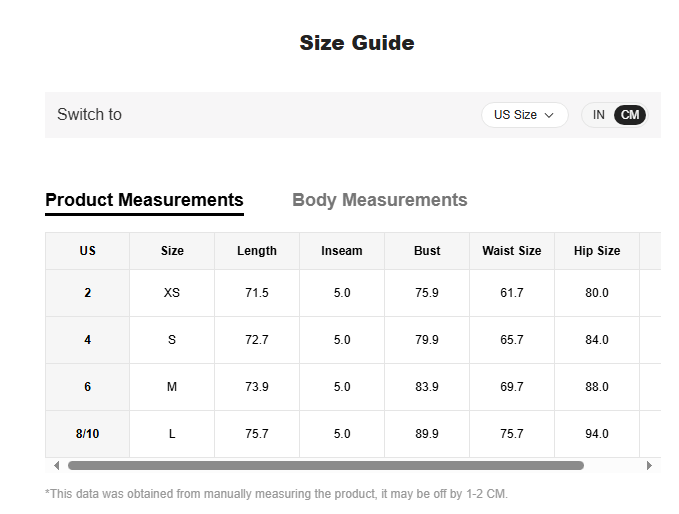Image resolution: width=679 pixels, height=514 pixels.
Task: Open the US Size dropdown
Action: (x=524, y=115)
